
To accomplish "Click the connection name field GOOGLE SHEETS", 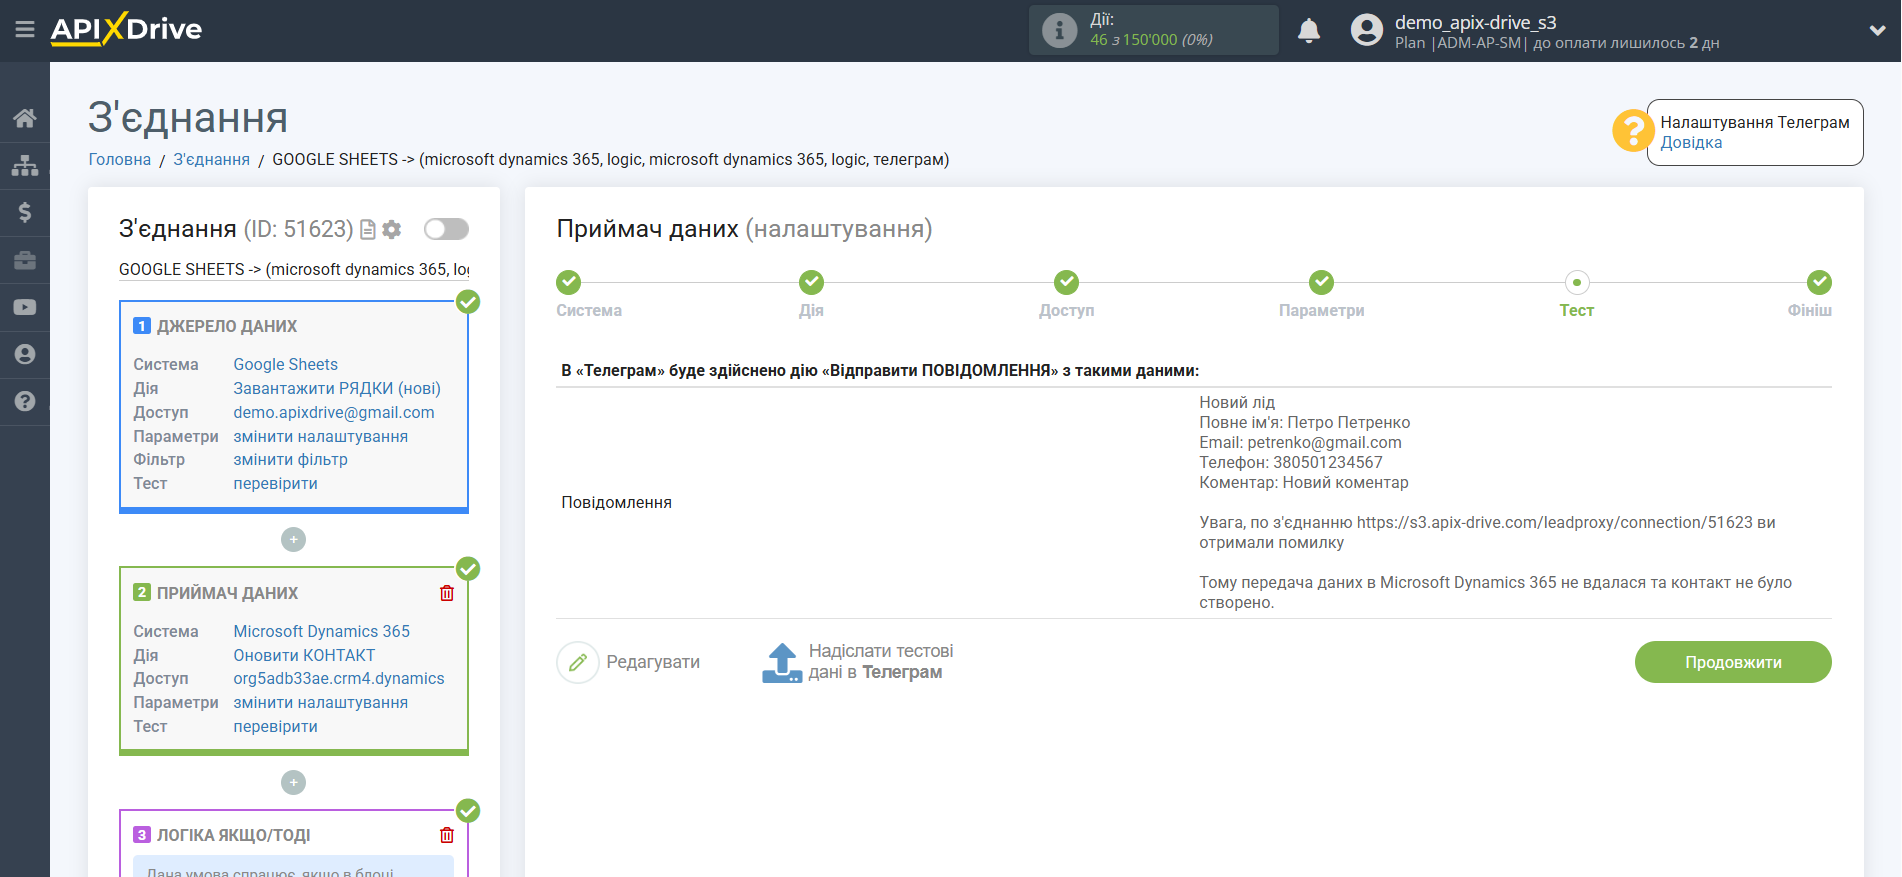I will pos(294,270).
